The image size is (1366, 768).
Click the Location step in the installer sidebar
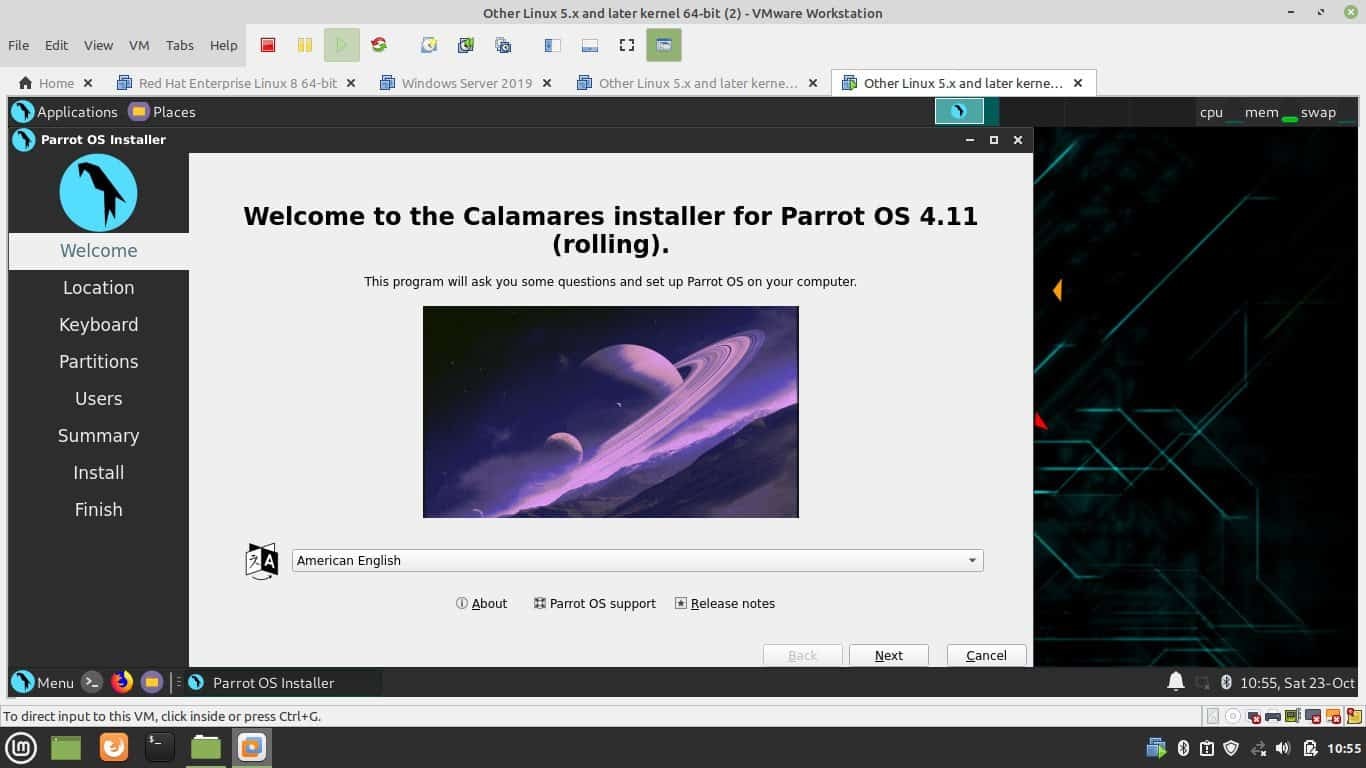click(x=98, y=288)
